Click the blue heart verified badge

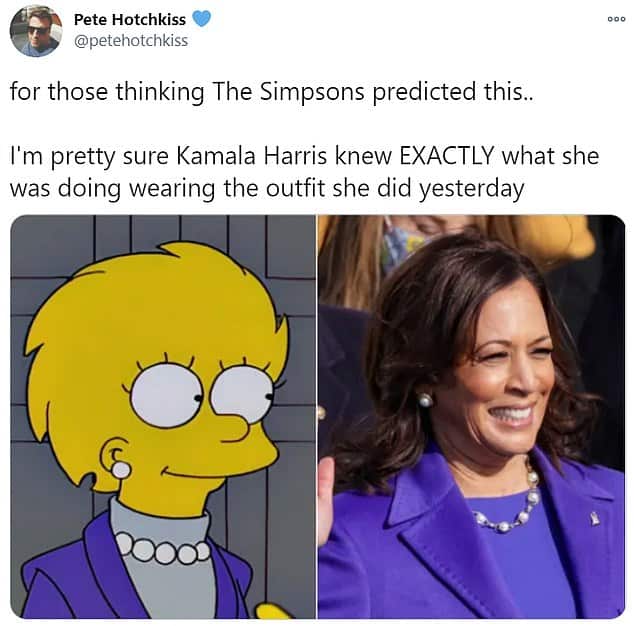coord(201,19)
